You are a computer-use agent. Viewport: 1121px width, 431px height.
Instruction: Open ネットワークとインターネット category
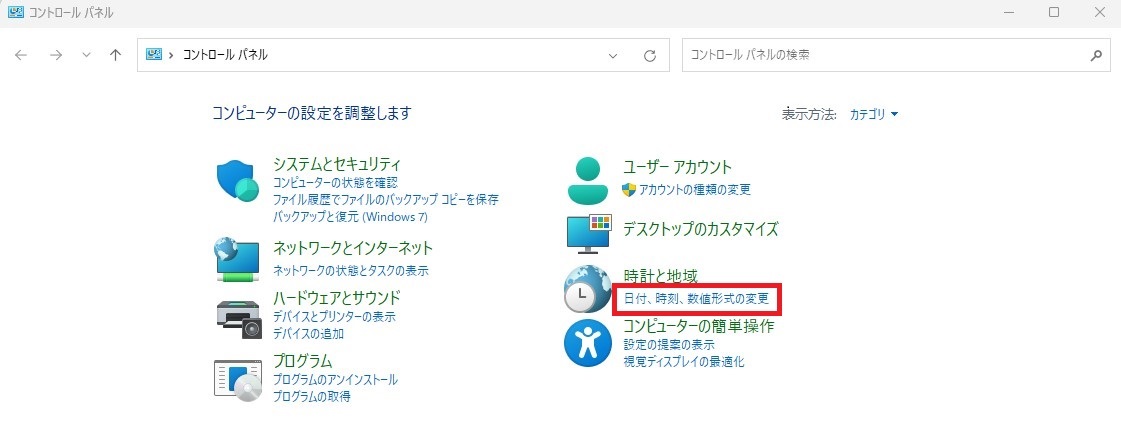click(353, 249)
